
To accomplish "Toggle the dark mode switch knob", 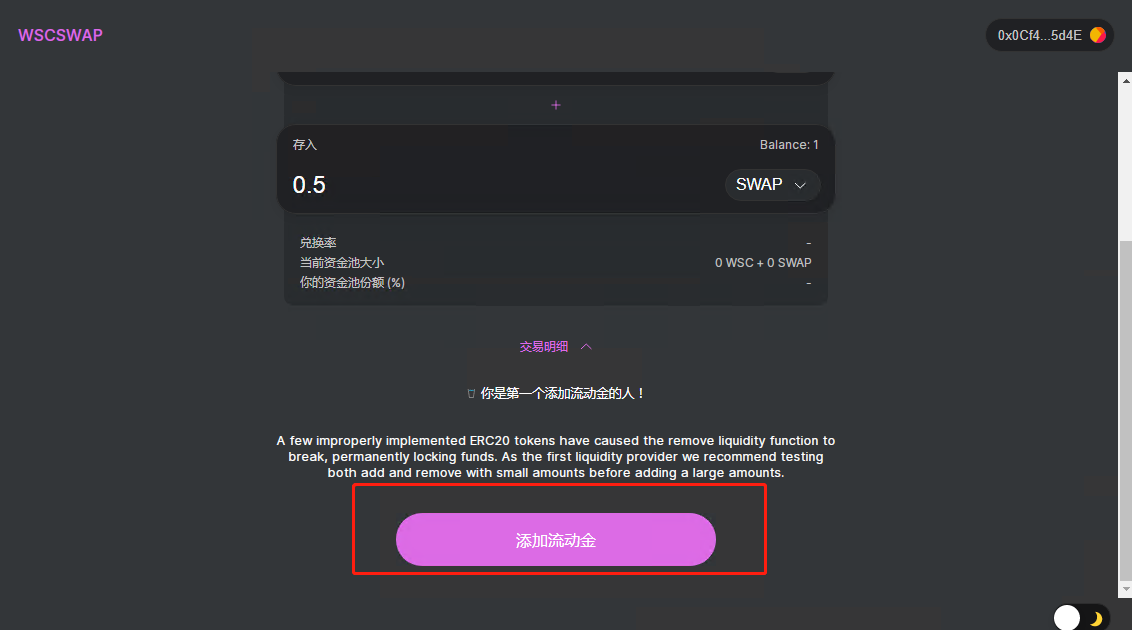I will [x=1067, y=618].
